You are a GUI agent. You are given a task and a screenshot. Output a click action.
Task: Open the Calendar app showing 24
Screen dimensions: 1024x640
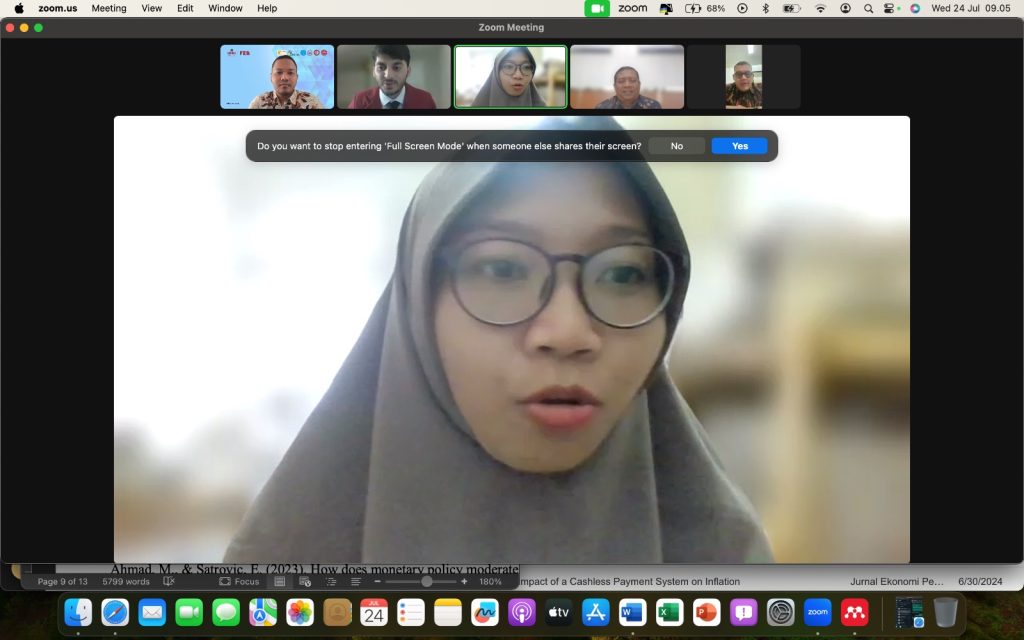coord(374,612)
